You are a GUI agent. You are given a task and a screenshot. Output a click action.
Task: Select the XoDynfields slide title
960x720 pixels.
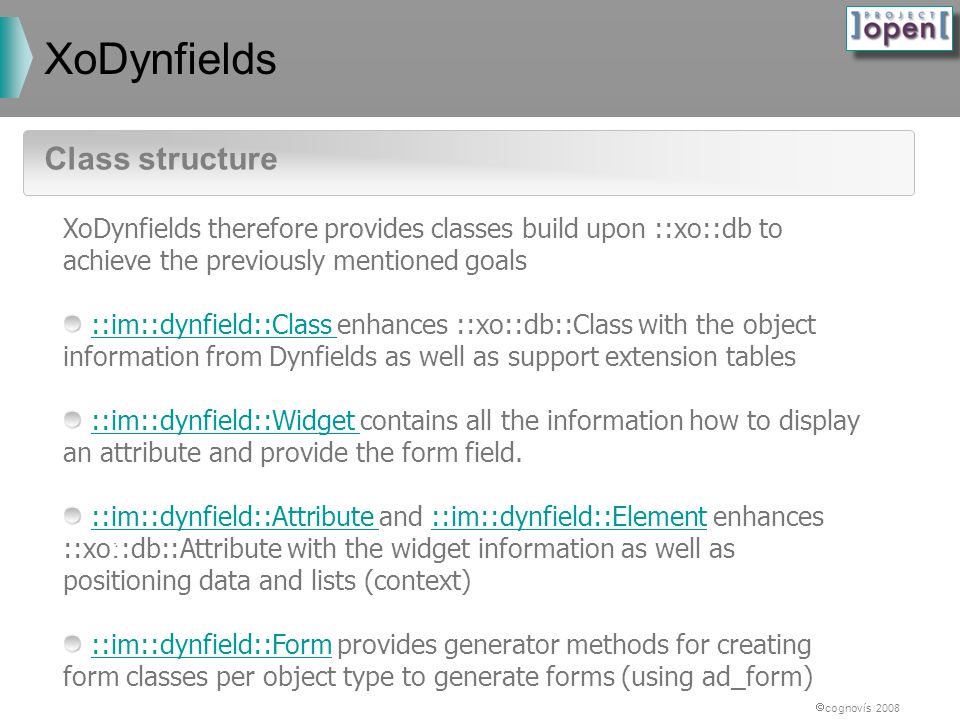coord(160,59)
